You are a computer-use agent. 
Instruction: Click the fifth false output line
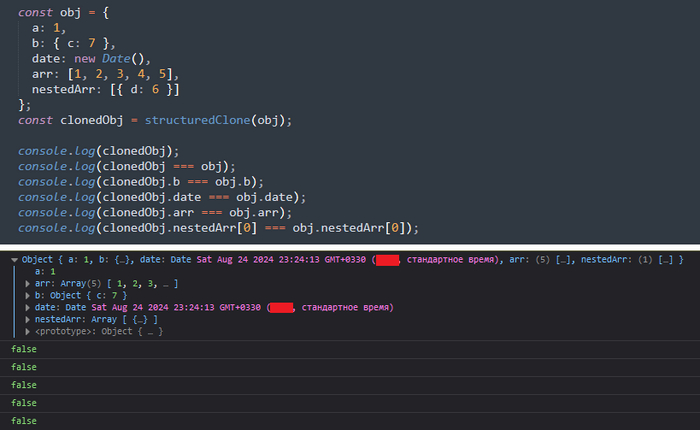pos(24,421)
